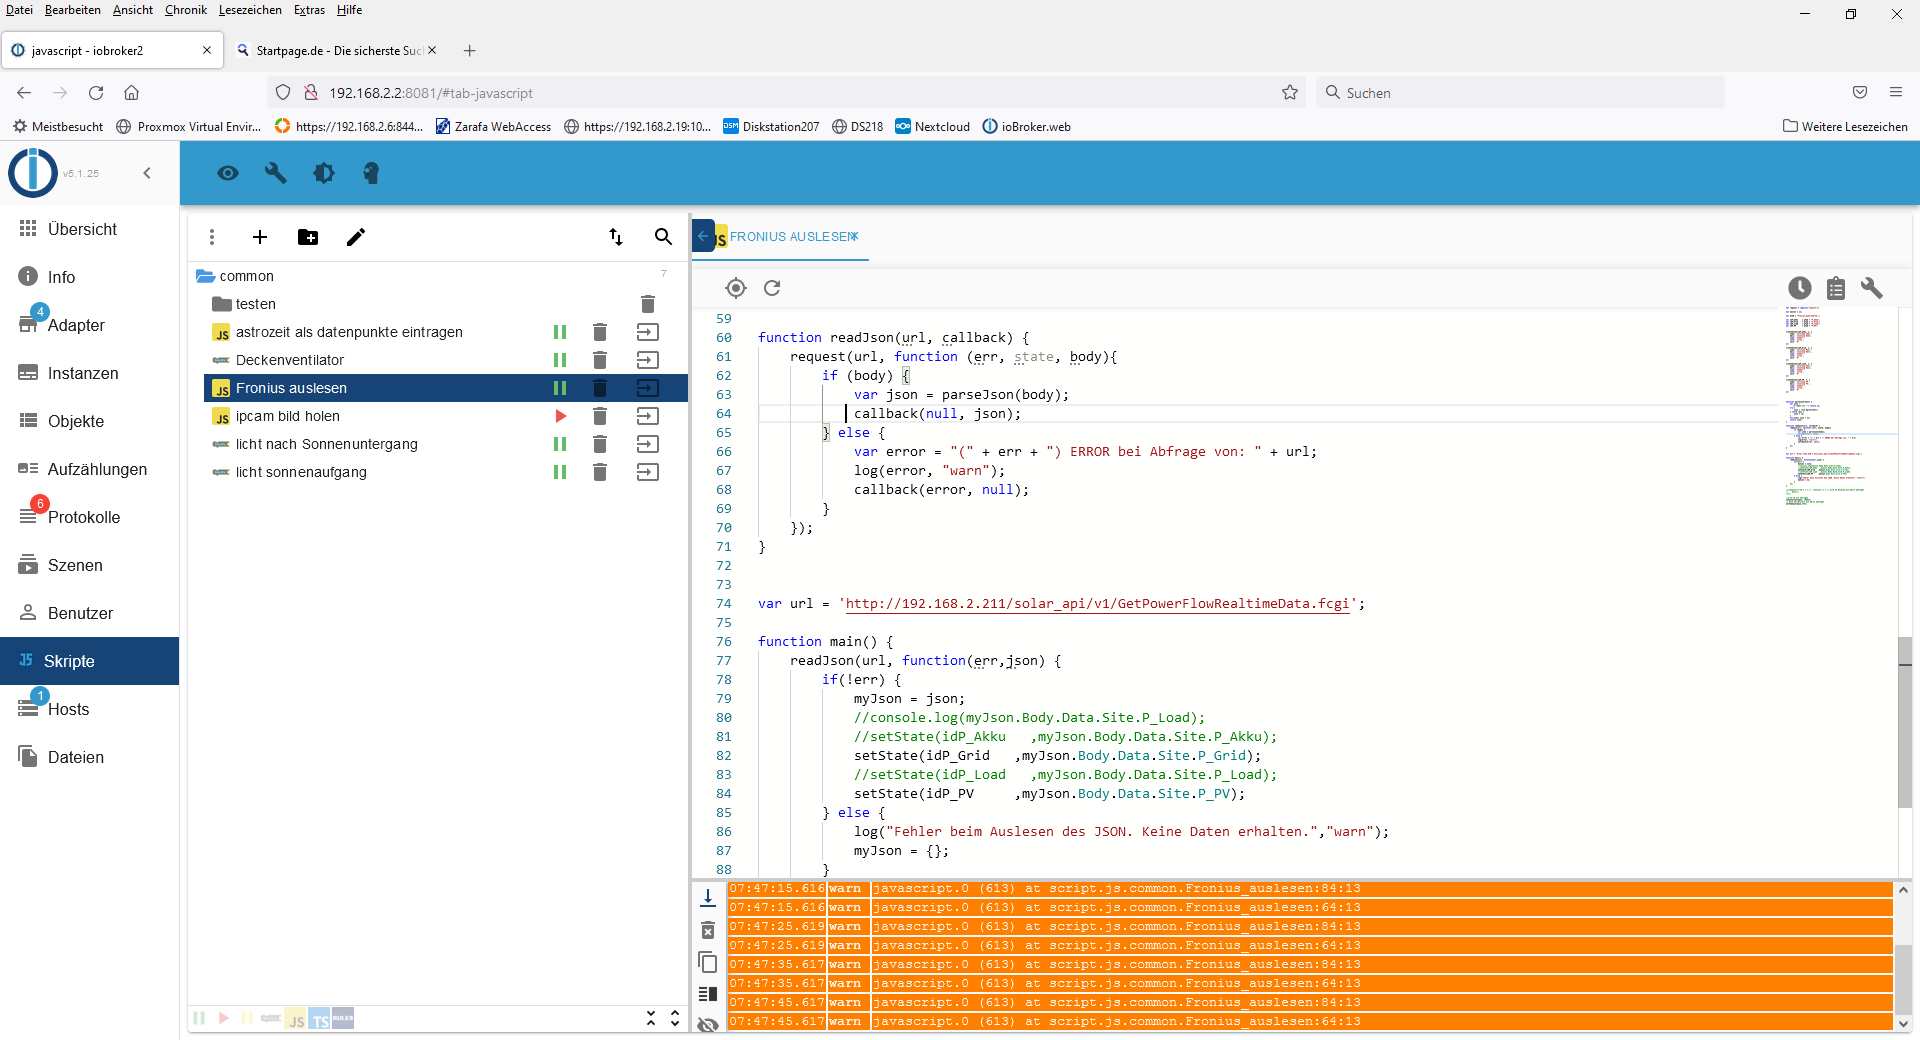Delete astrozeit als datenpunkte eintragen script
This screenshot has width=1920, height=1040.
[600, 332]
